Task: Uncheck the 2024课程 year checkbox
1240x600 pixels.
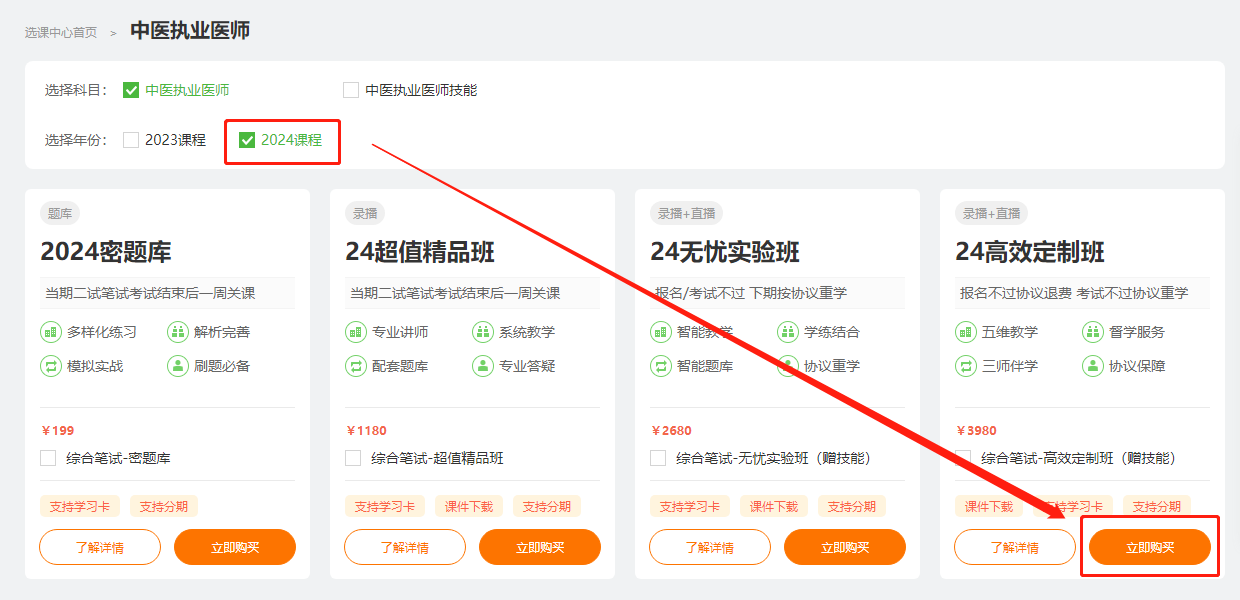Action: click(x=247, y=140)
